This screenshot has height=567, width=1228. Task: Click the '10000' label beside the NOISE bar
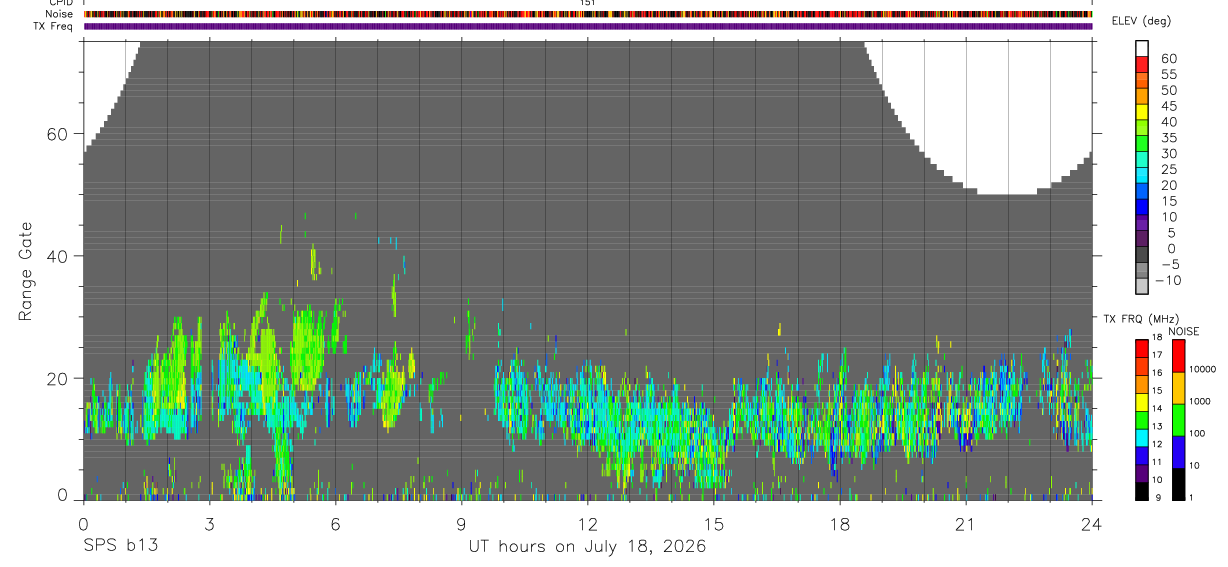click(x=1201, y=369)
